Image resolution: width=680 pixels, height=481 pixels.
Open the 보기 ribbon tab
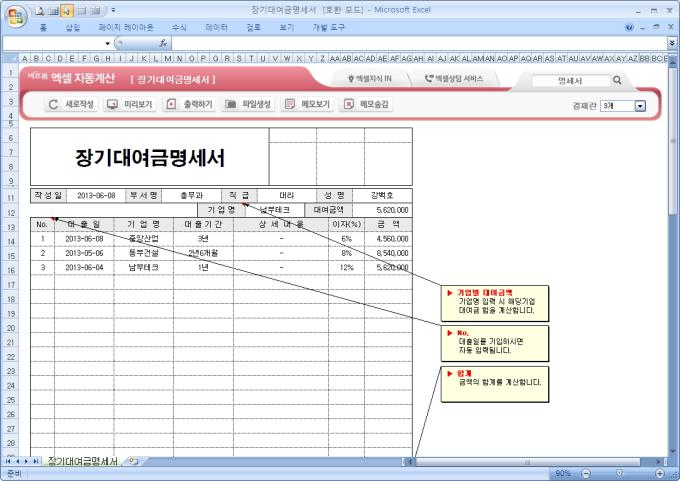(287, 27)
